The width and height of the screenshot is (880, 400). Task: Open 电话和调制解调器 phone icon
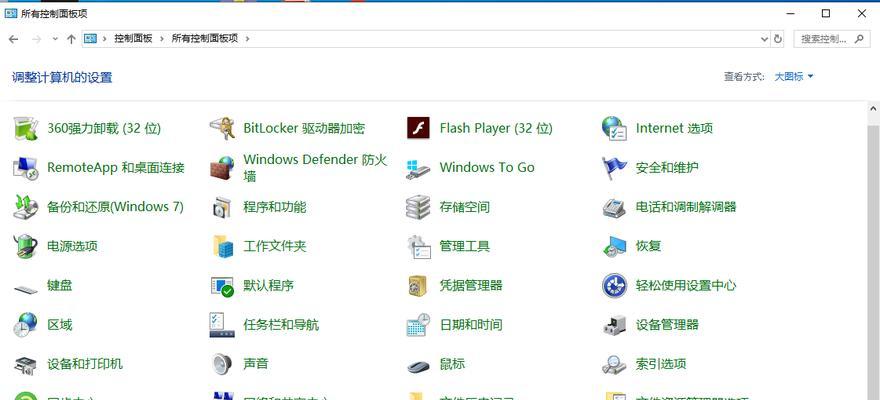[x=614, y=207]
